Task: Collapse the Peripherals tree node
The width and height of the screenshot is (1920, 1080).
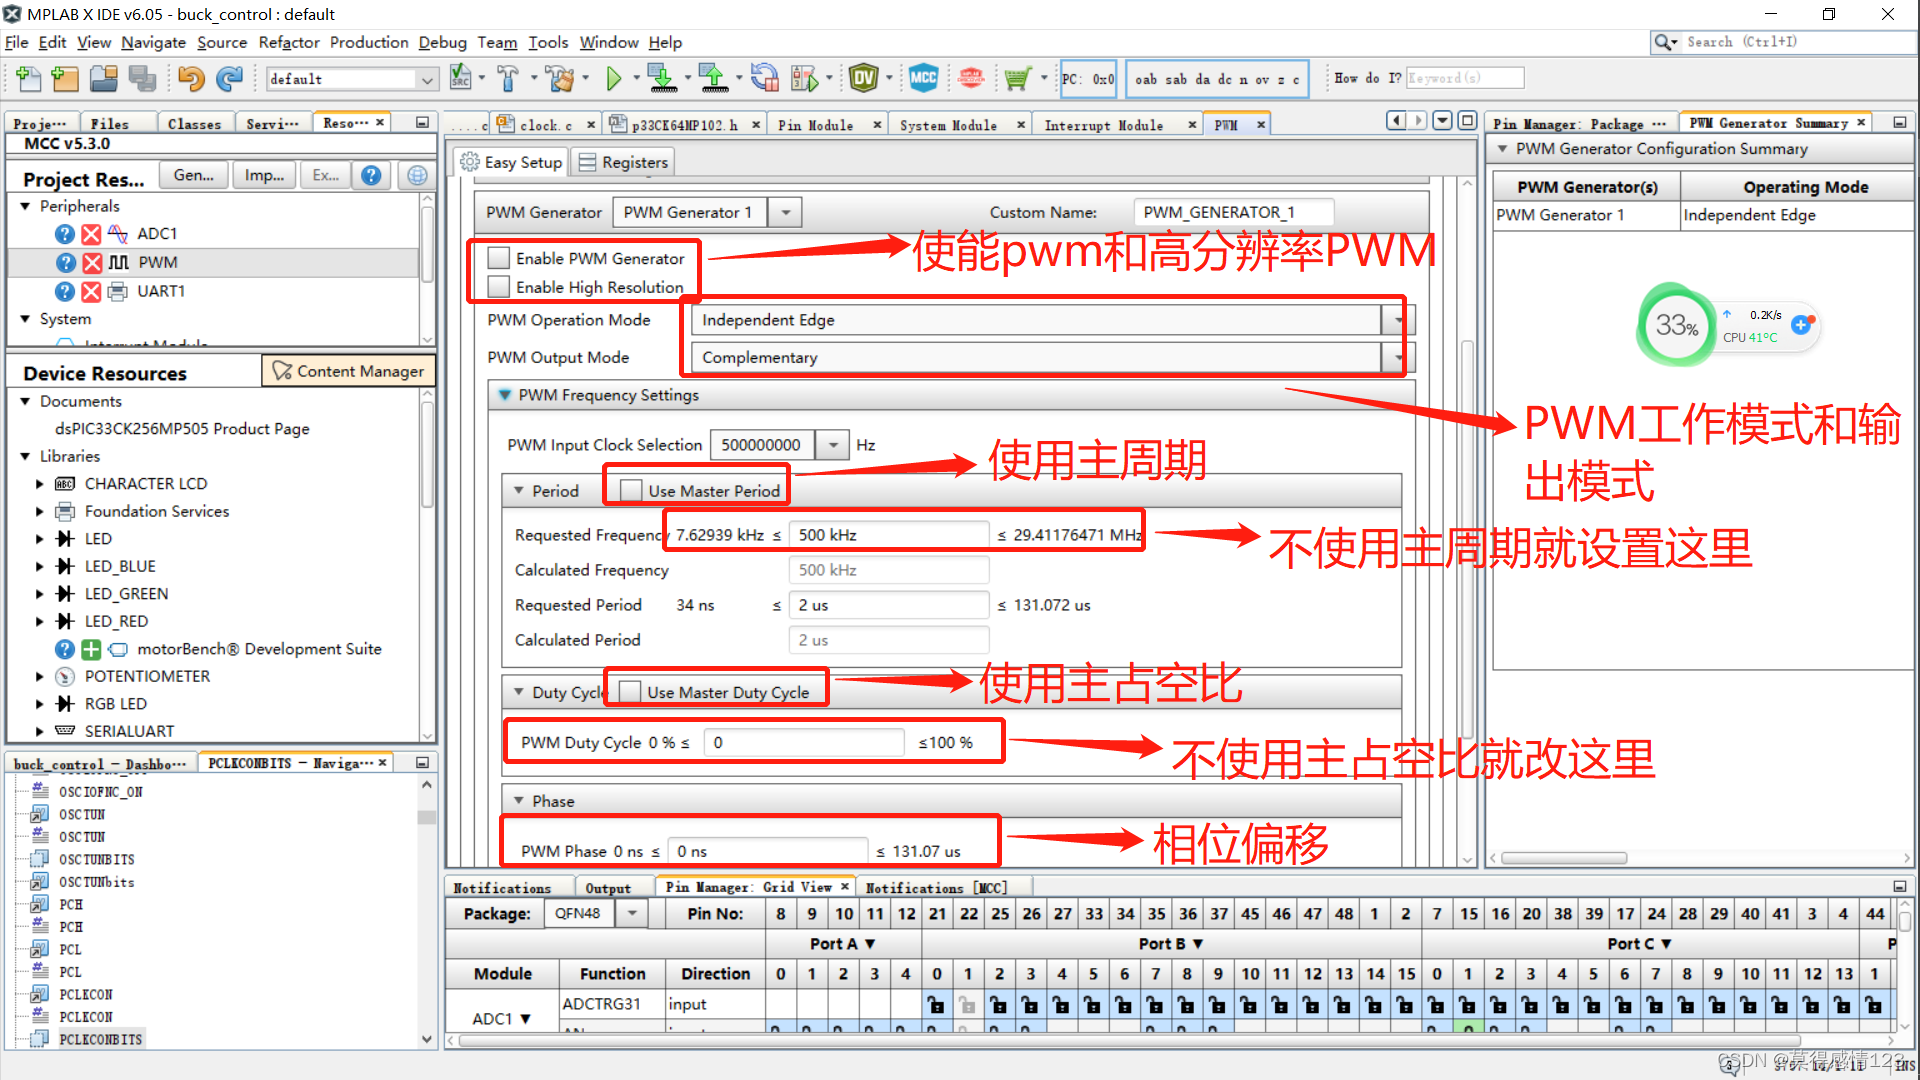Action: tap(25, 206)
